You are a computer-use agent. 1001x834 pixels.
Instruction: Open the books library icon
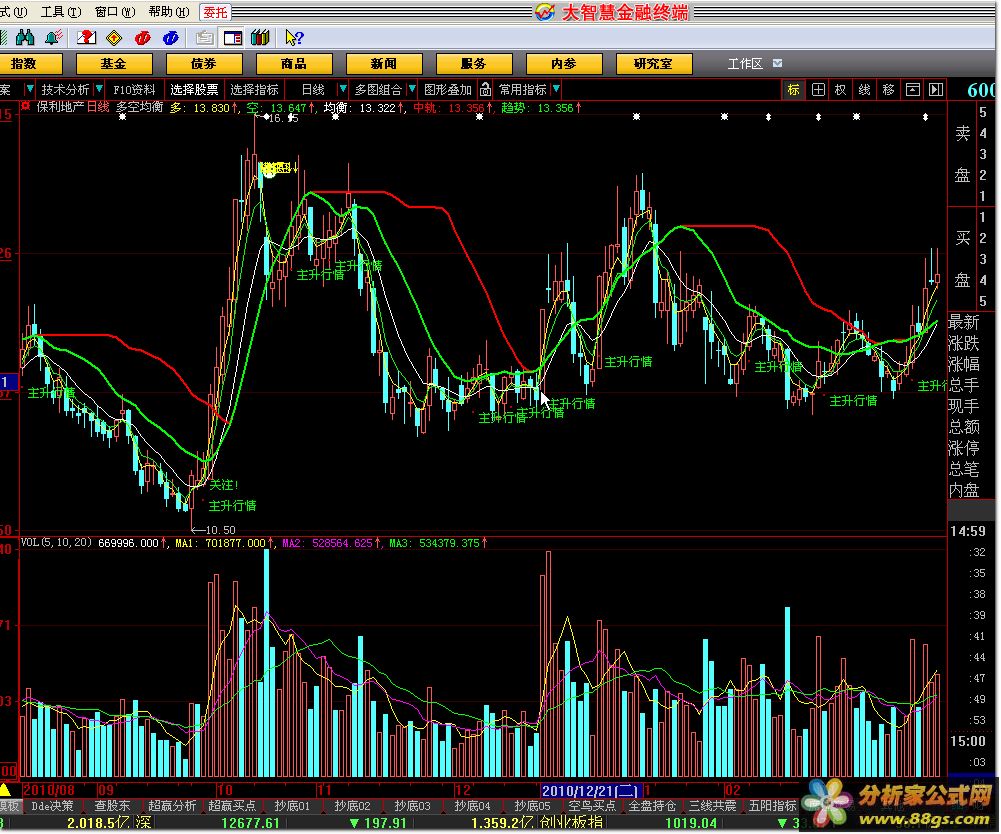pos(260,38)
